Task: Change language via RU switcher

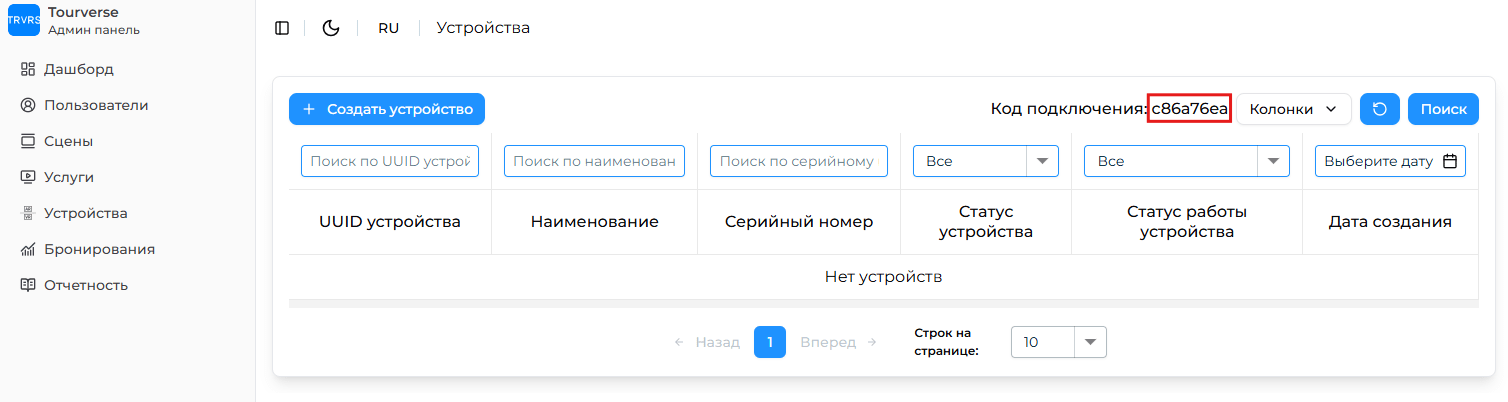Action: point(388,28)
